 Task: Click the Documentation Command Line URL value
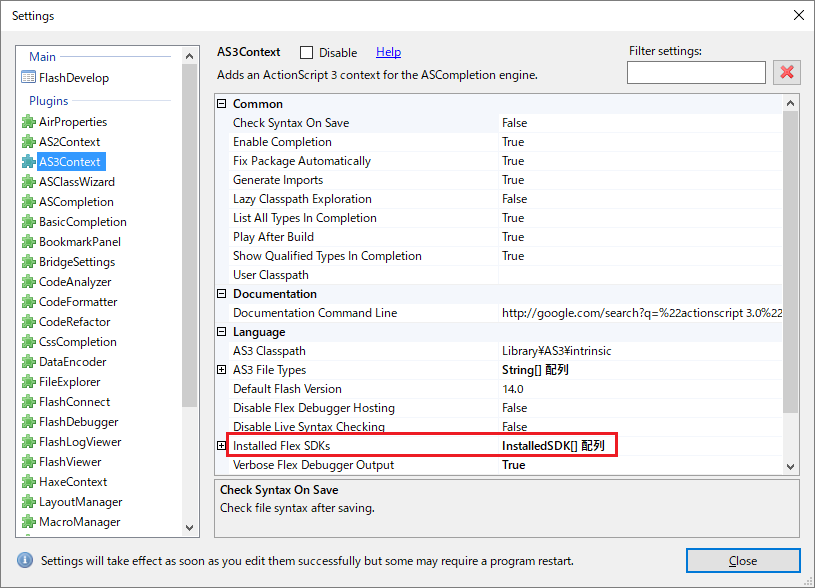[642, 312]
